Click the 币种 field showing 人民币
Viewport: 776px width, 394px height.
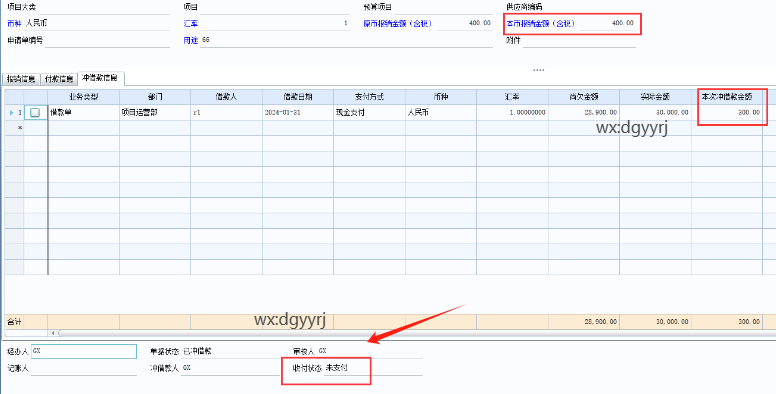coord(97,23)
